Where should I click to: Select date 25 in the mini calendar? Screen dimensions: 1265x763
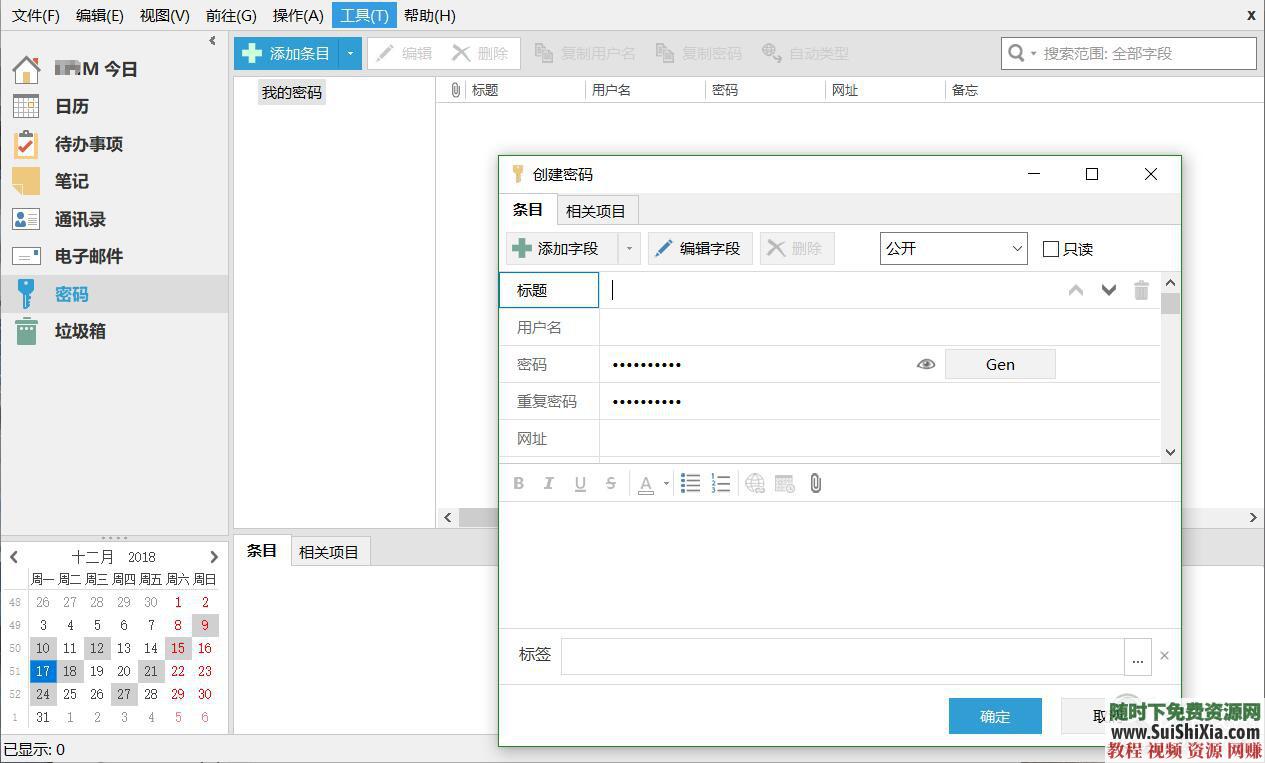[x=70, y=694]
